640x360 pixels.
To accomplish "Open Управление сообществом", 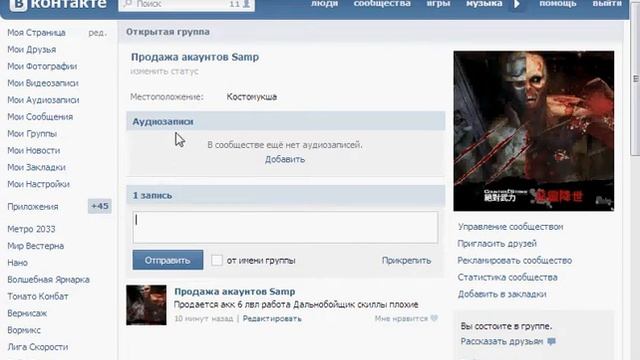I will (x=510, y=227).
